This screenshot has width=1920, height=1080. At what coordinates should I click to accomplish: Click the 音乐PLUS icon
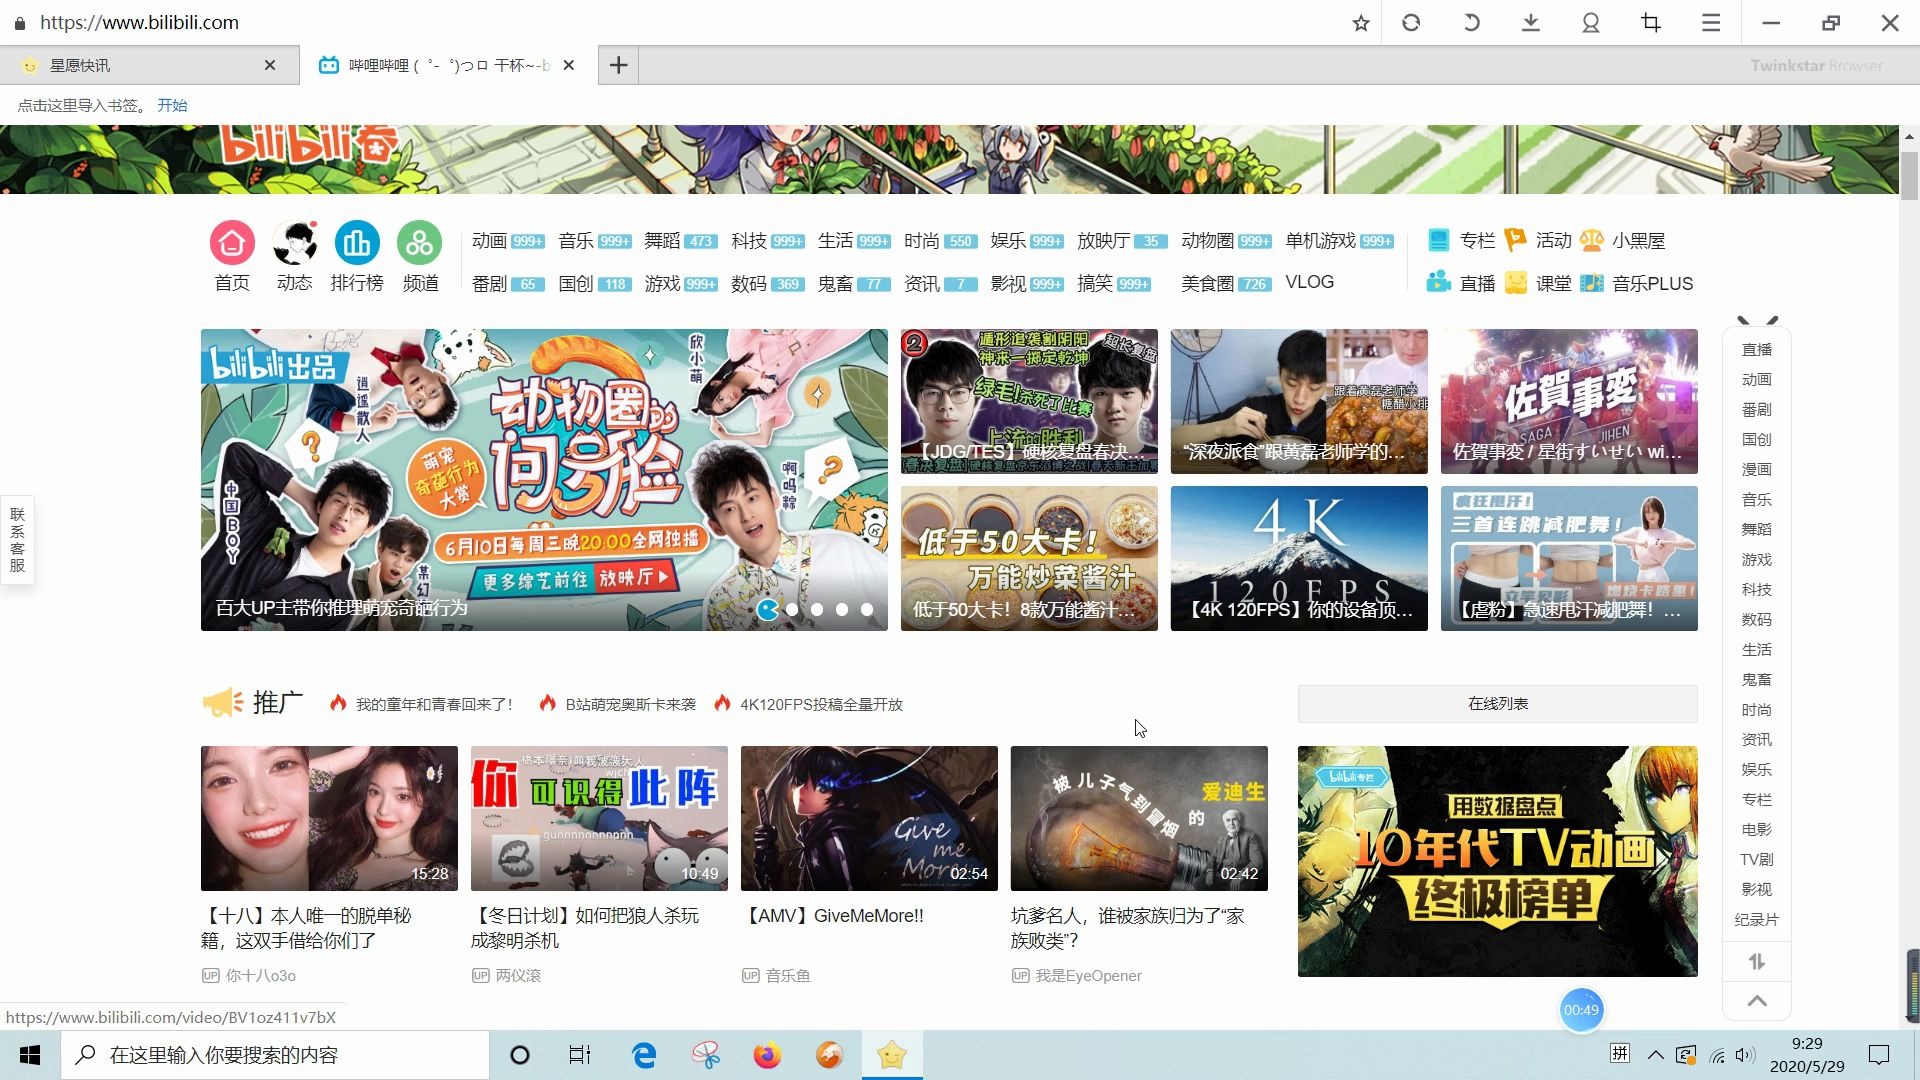click(x=1592, y=283)
